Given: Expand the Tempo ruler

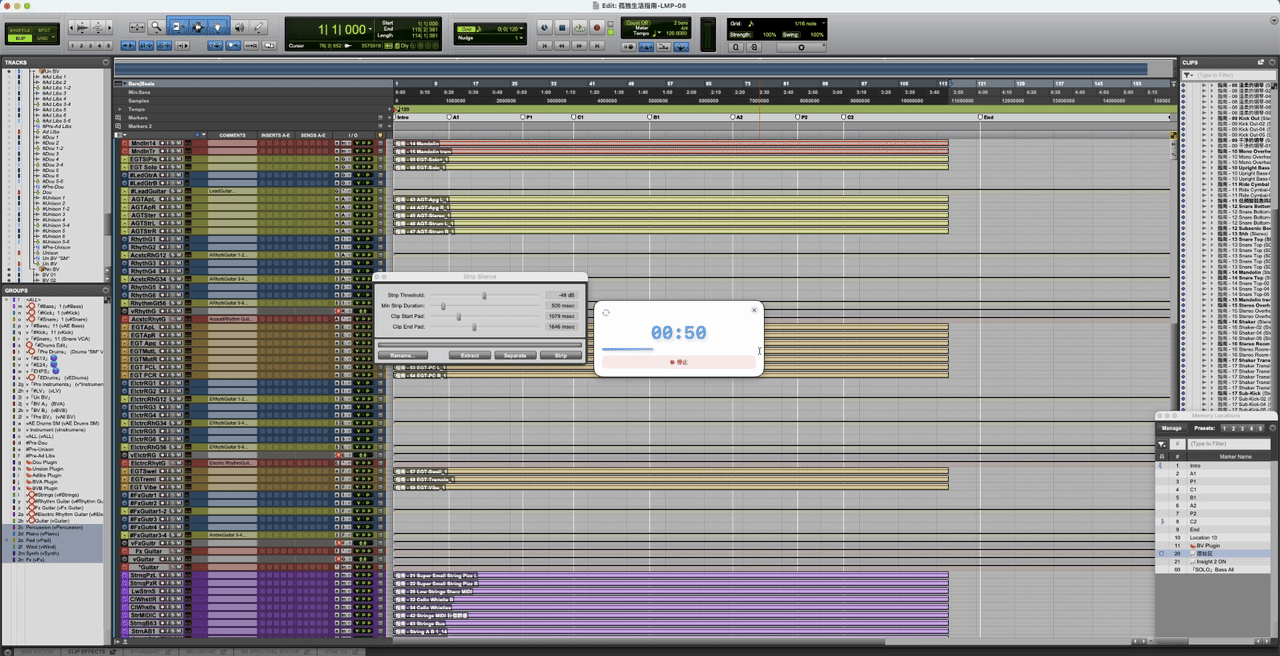Looking at the screenshot, I should click(x=120, y=109).
